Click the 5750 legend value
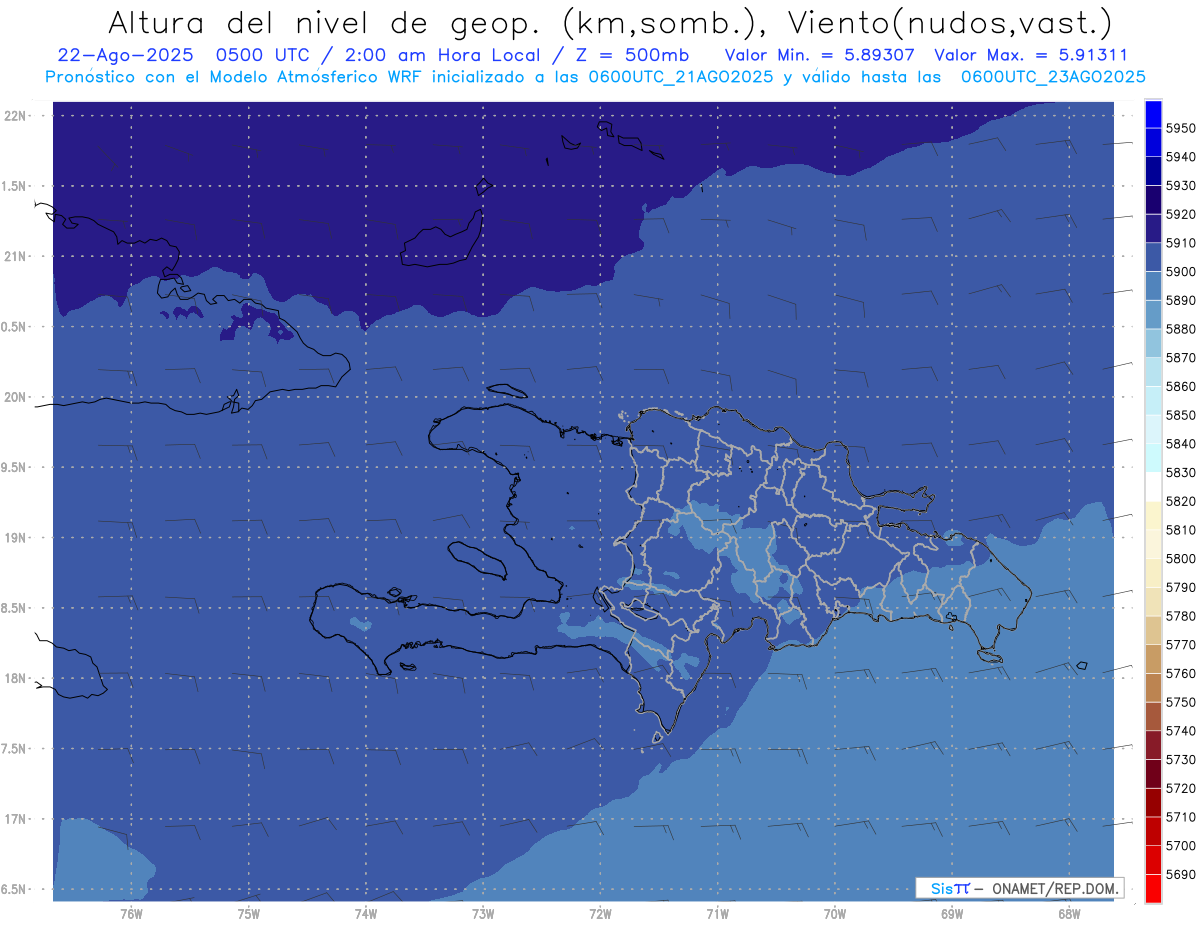Screen dimensions: 1200x927 pyautogui.click(x=1181, y=702)
